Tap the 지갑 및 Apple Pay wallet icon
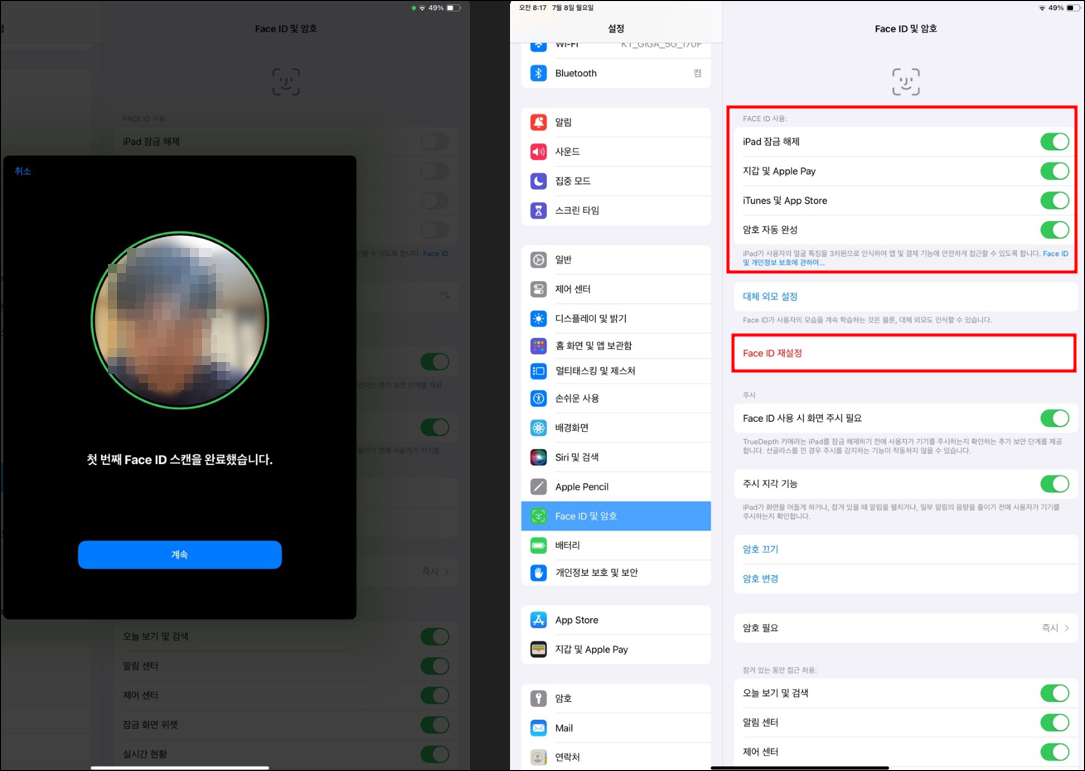 pos(538,650)
